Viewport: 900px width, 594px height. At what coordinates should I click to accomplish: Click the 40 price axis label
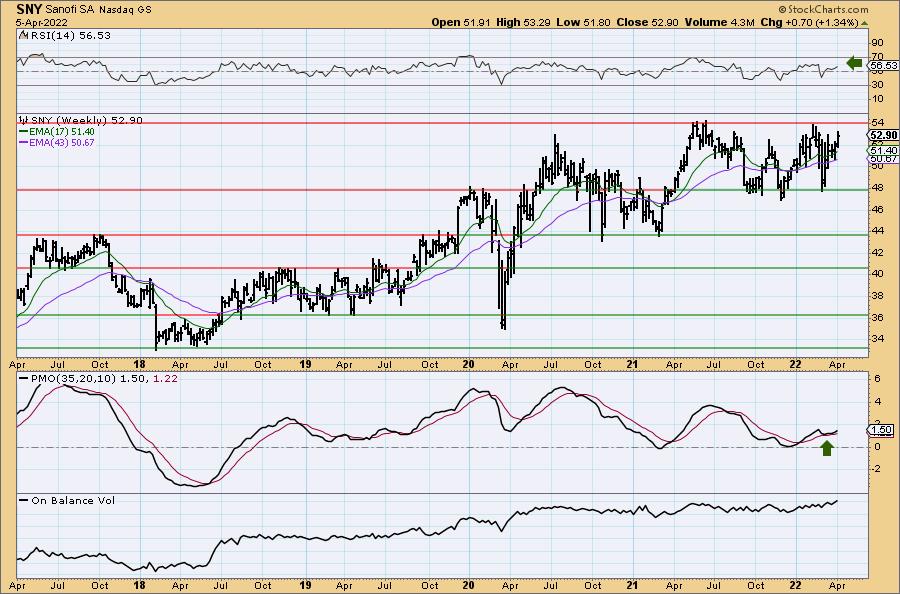point(878,274)
